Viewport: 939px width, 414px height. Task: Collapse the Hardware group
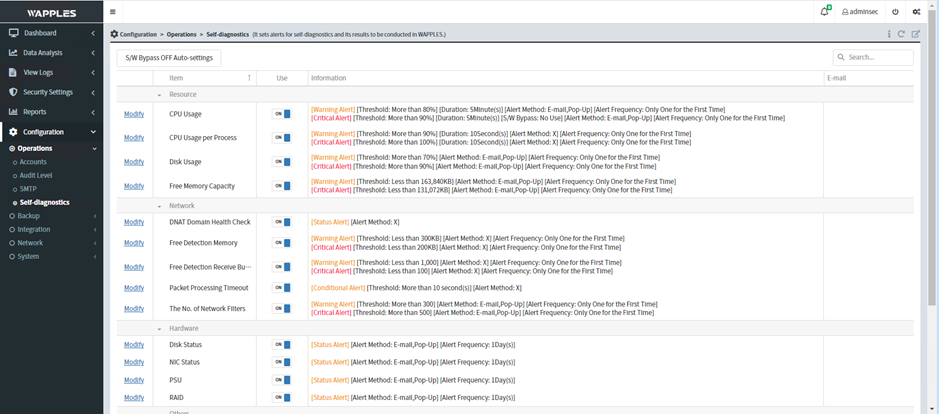[160, 328]
